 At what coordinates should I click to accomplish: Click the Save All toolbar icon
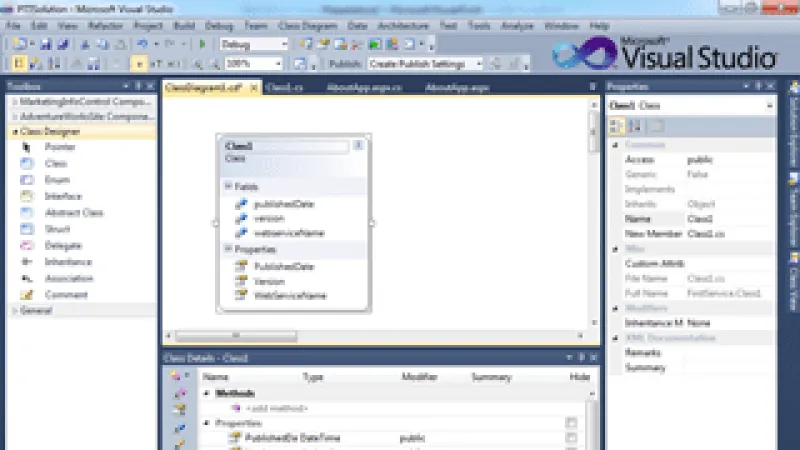tap(63, 44)
